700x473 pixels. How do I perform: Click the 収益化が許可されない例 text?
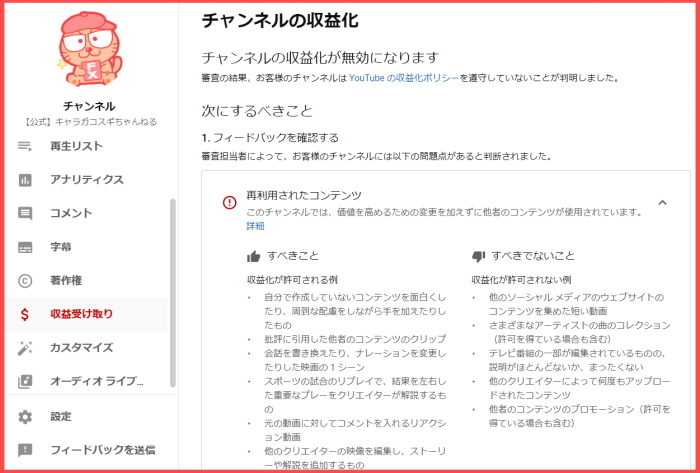click(x=521, y=280)
